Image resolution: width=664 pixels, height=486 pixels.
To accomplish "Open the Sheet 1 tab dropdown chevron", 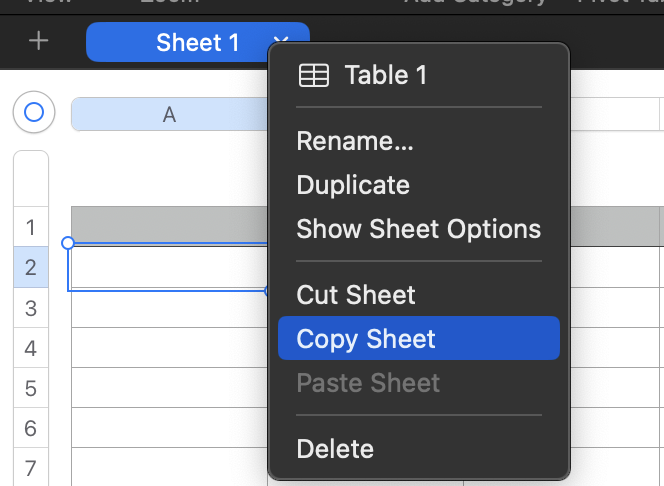I will click(279, 42).
